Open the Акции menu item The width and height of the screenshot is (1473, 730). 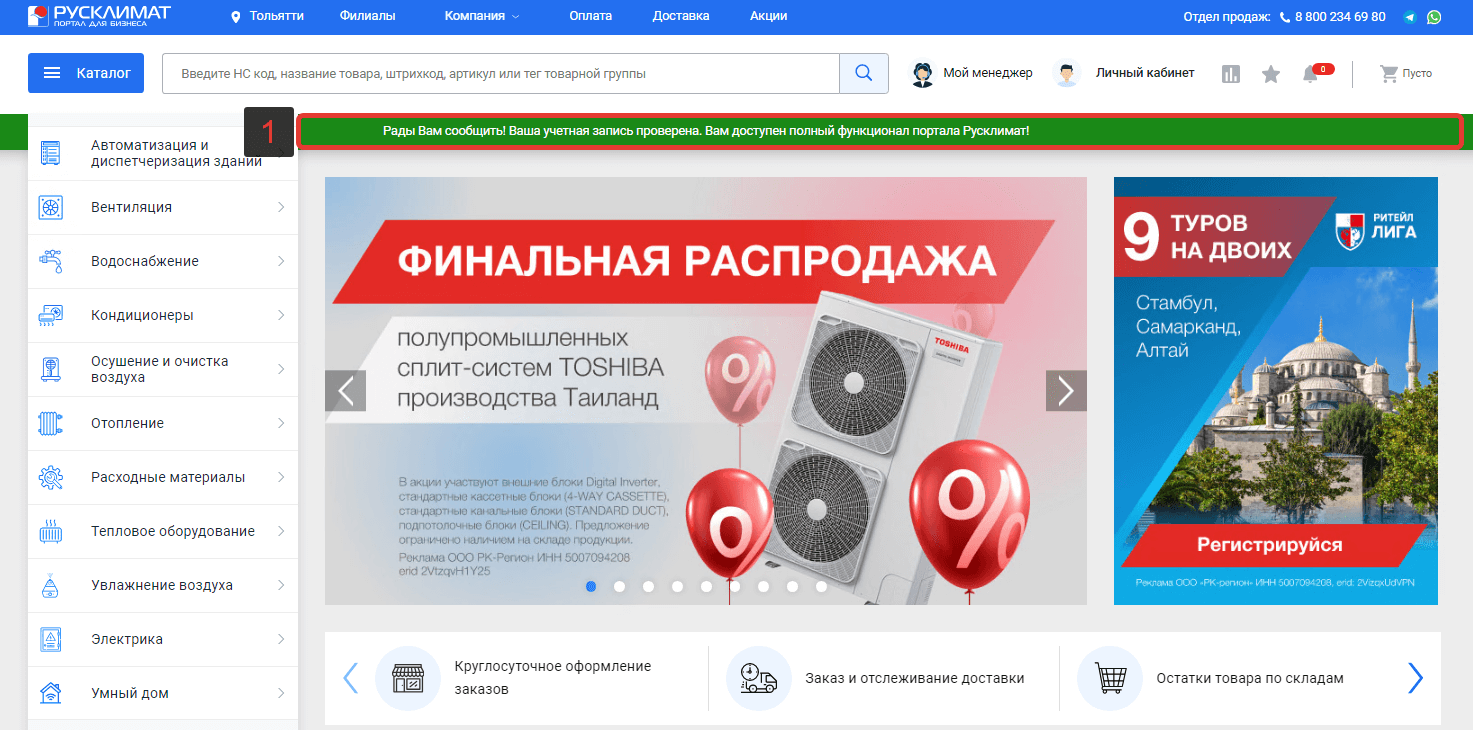pos(768,16)
